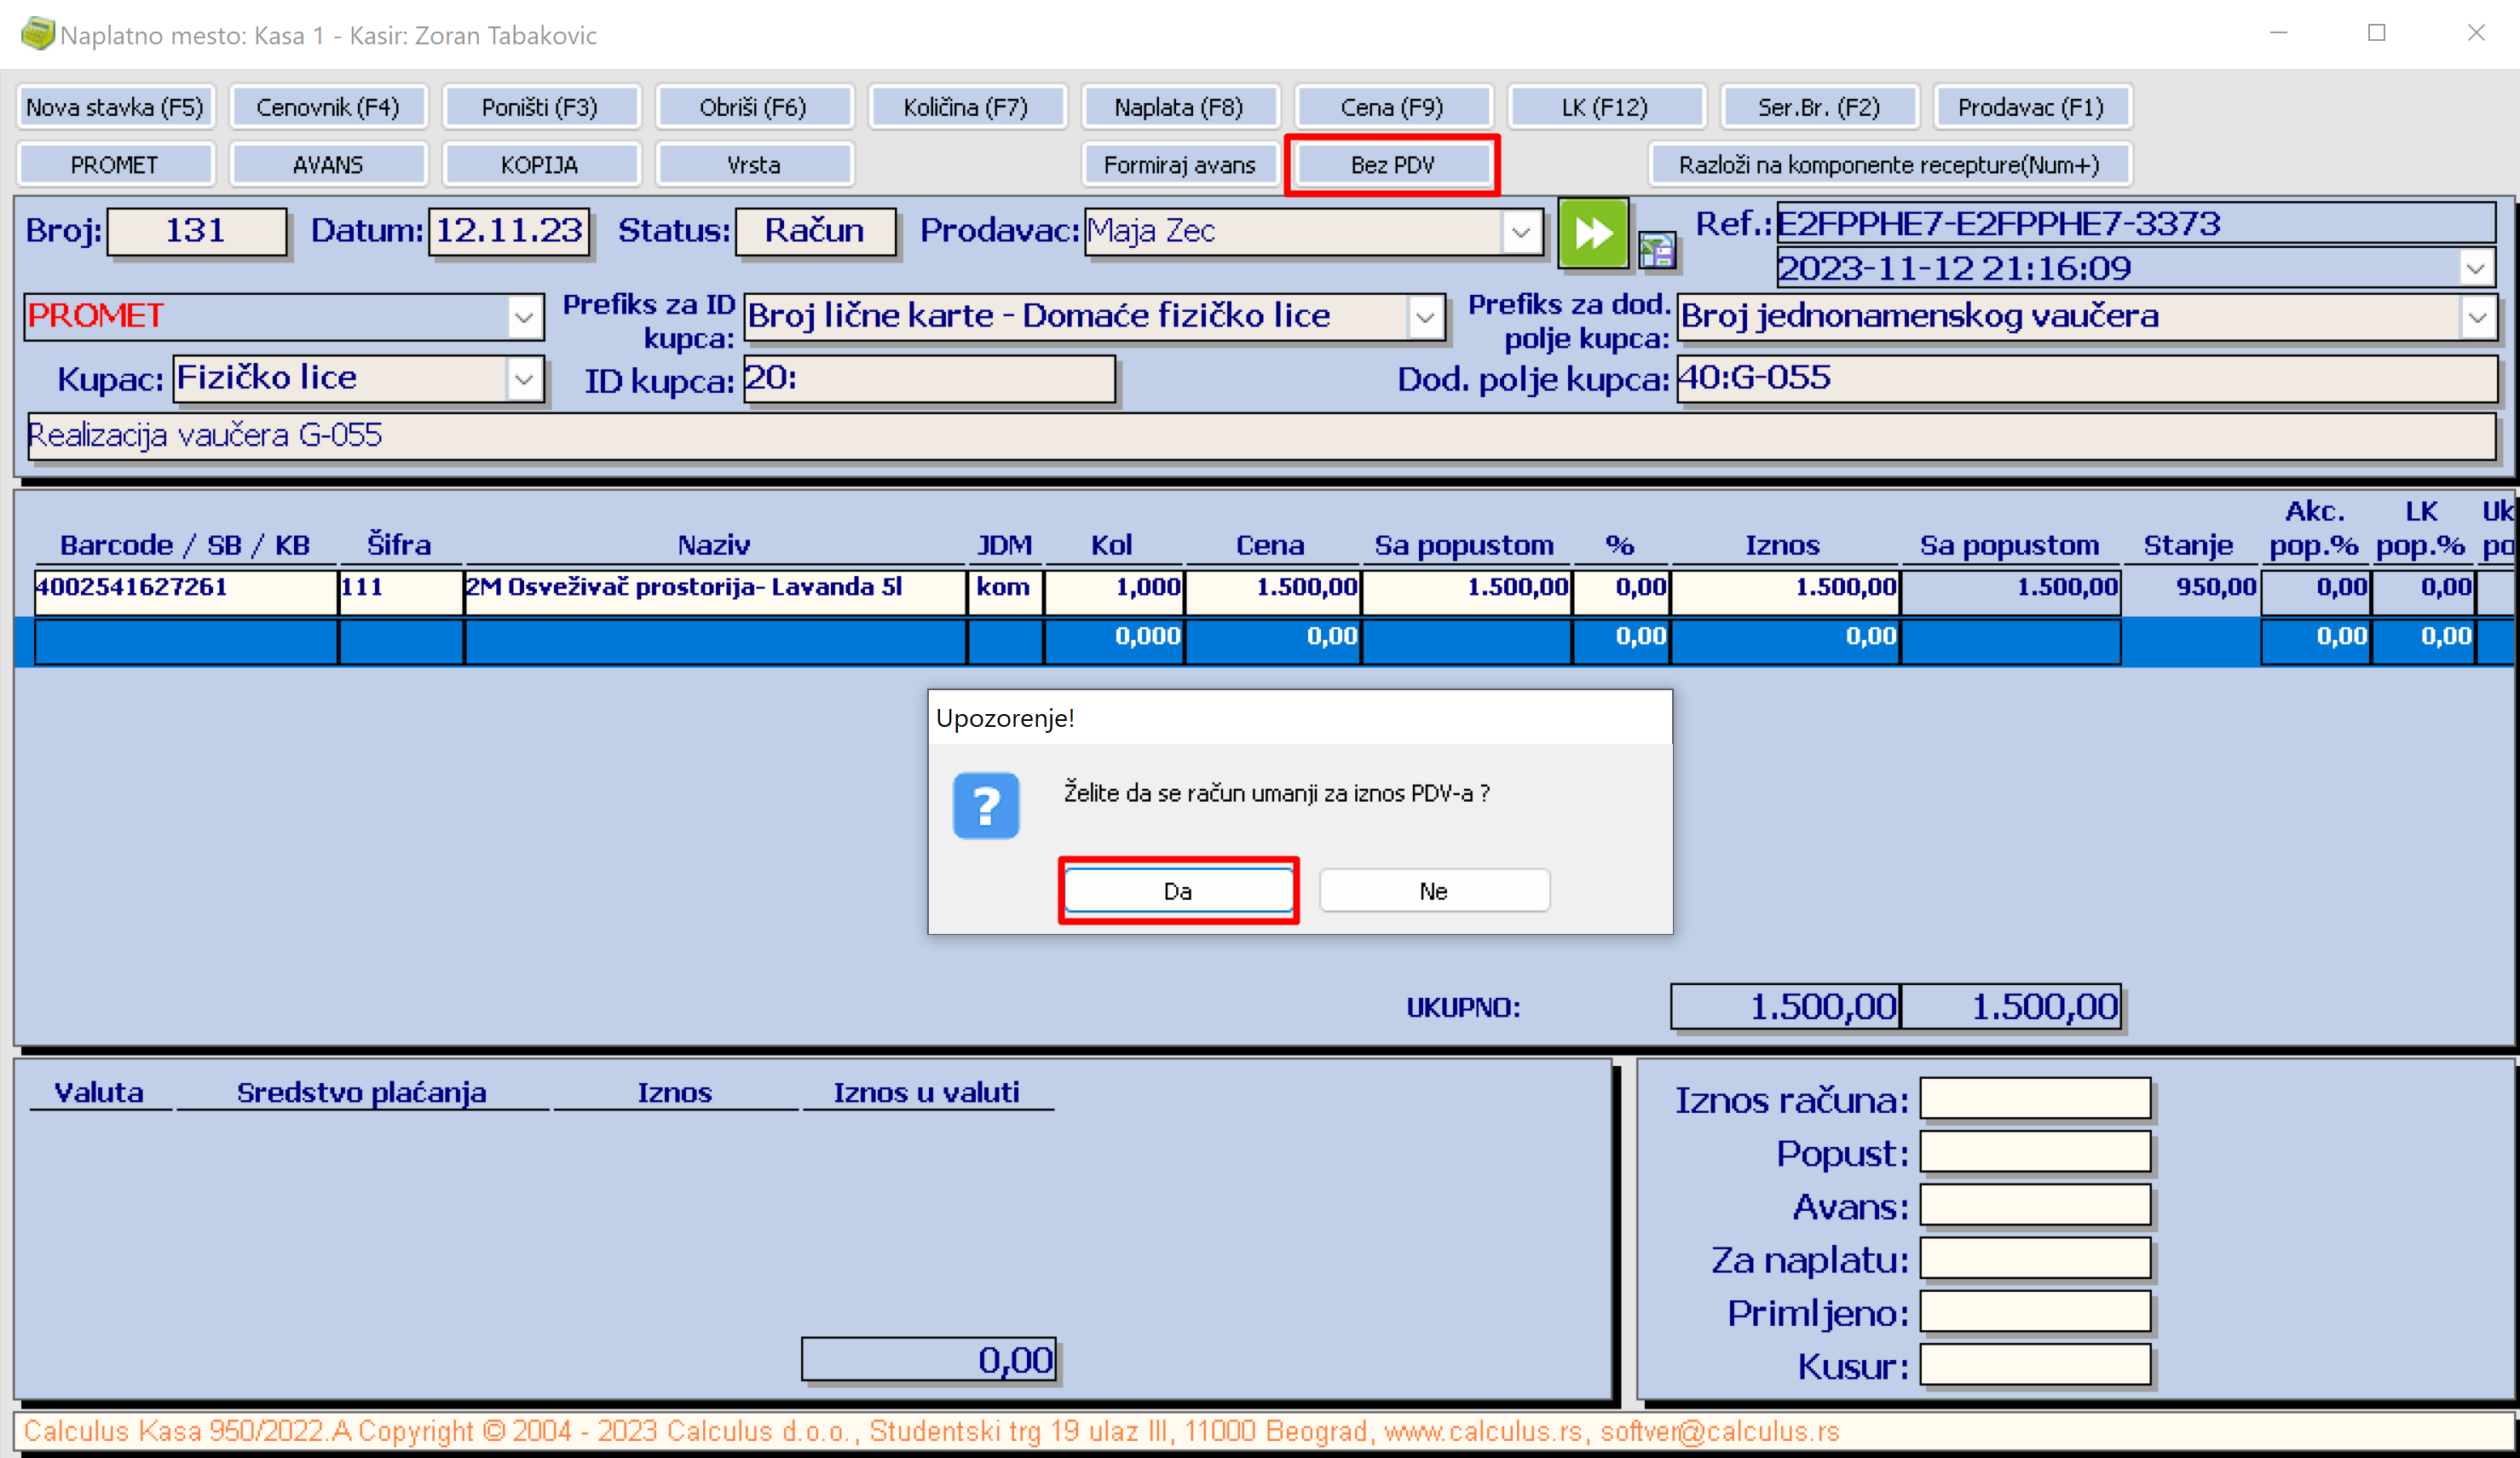Open Prefiks za ID kupca dropdown
This screenshot has height=1458, width=2520.
1425,318
